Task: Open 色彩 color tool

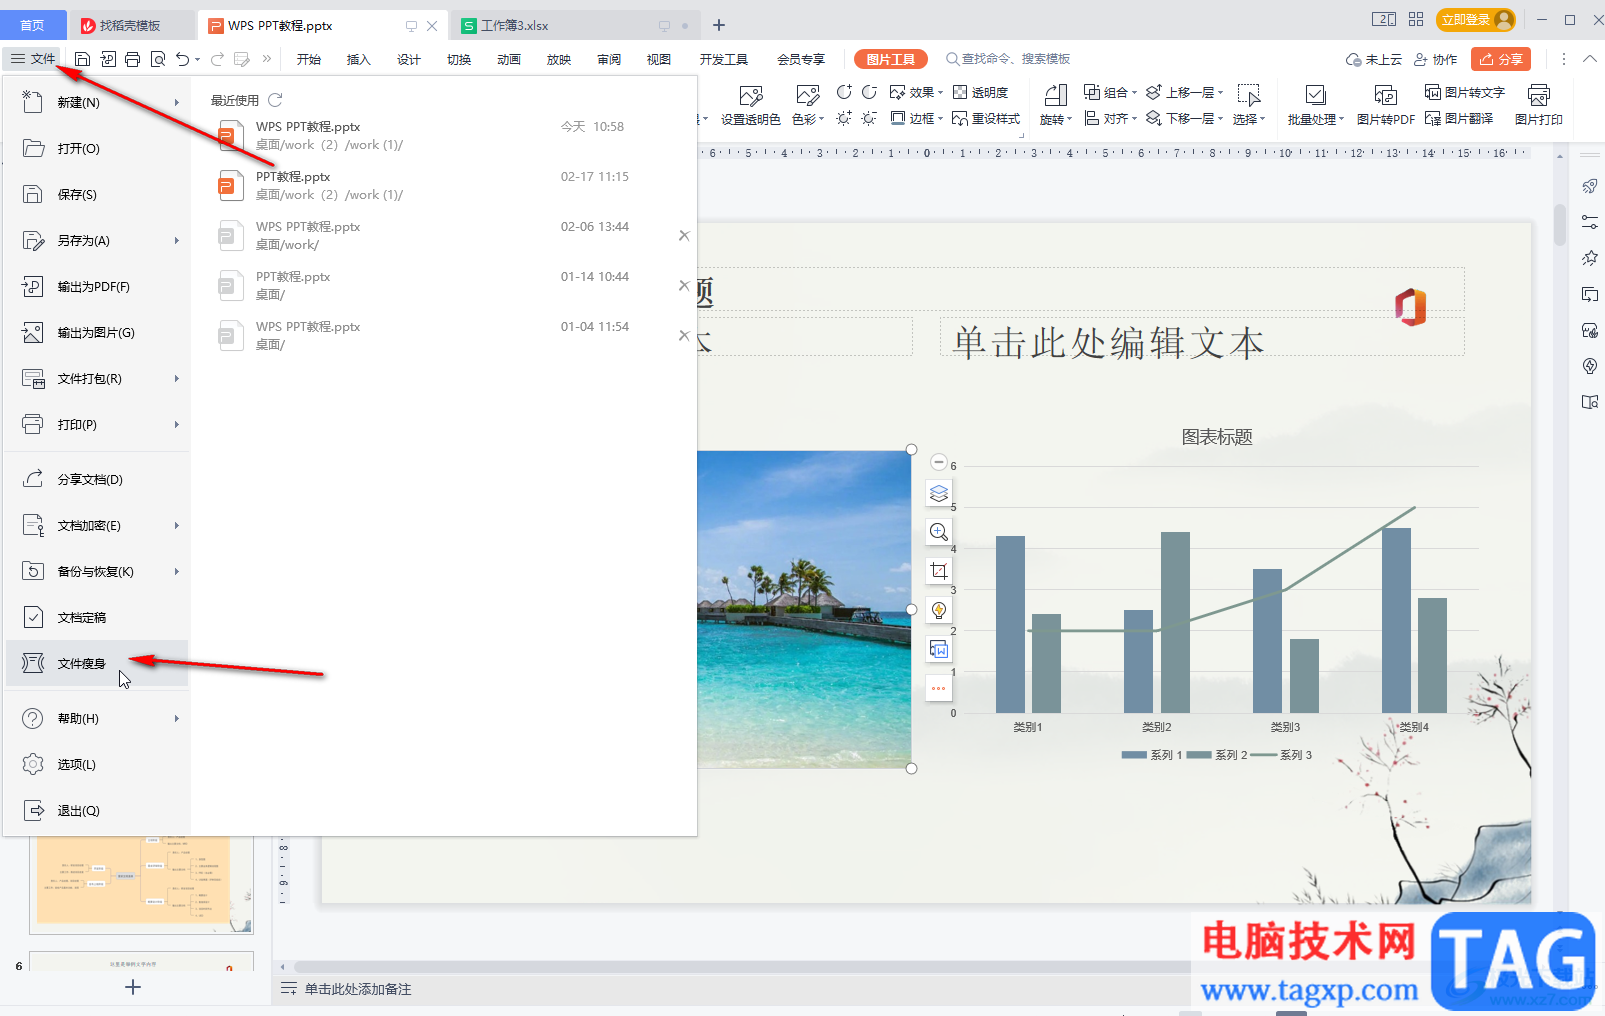Action: tap(807, 106)
